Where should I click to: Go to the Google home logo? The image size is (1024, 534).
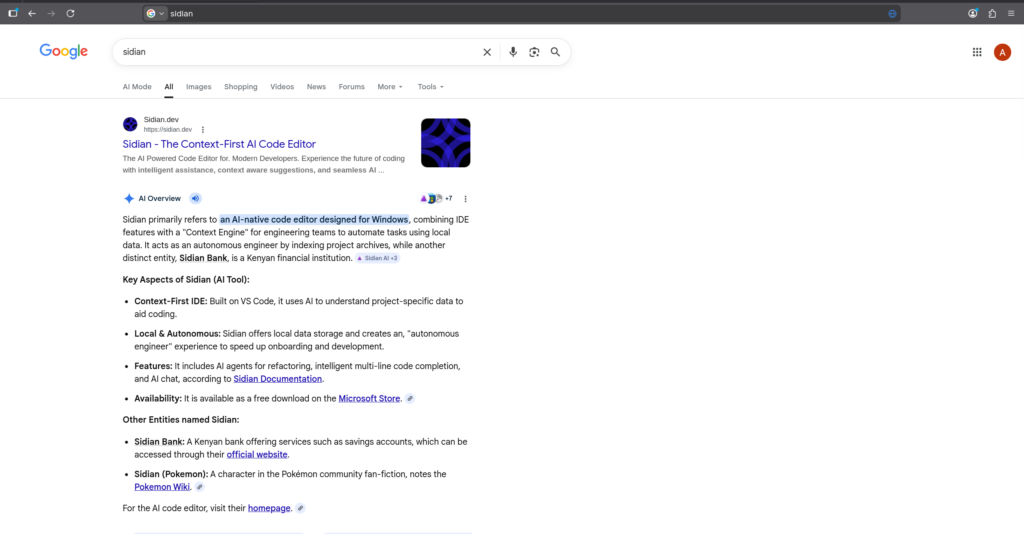[x=63, y=52]
